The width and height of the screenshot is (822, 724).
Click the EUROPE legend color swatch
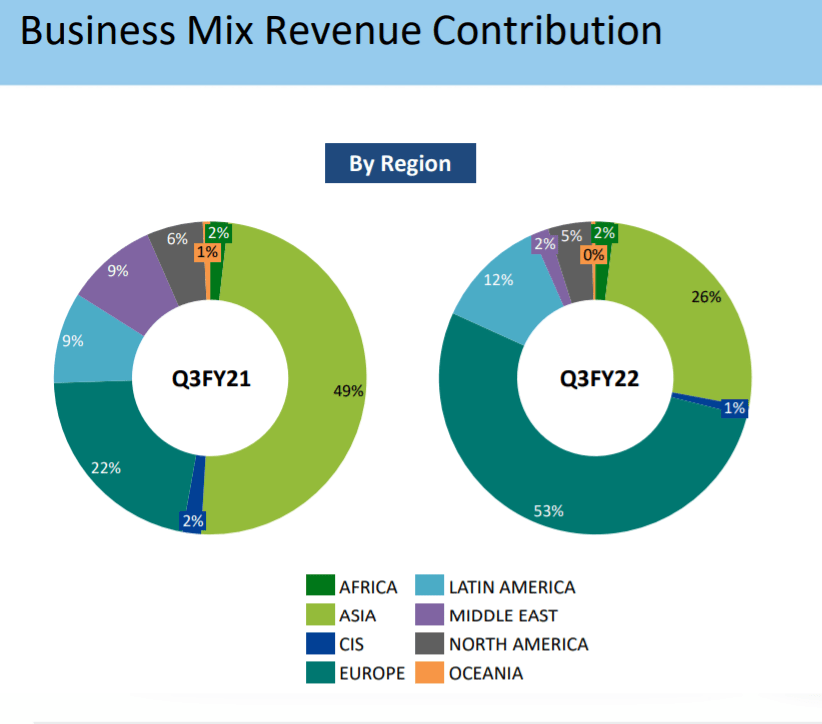click(319, 673)
